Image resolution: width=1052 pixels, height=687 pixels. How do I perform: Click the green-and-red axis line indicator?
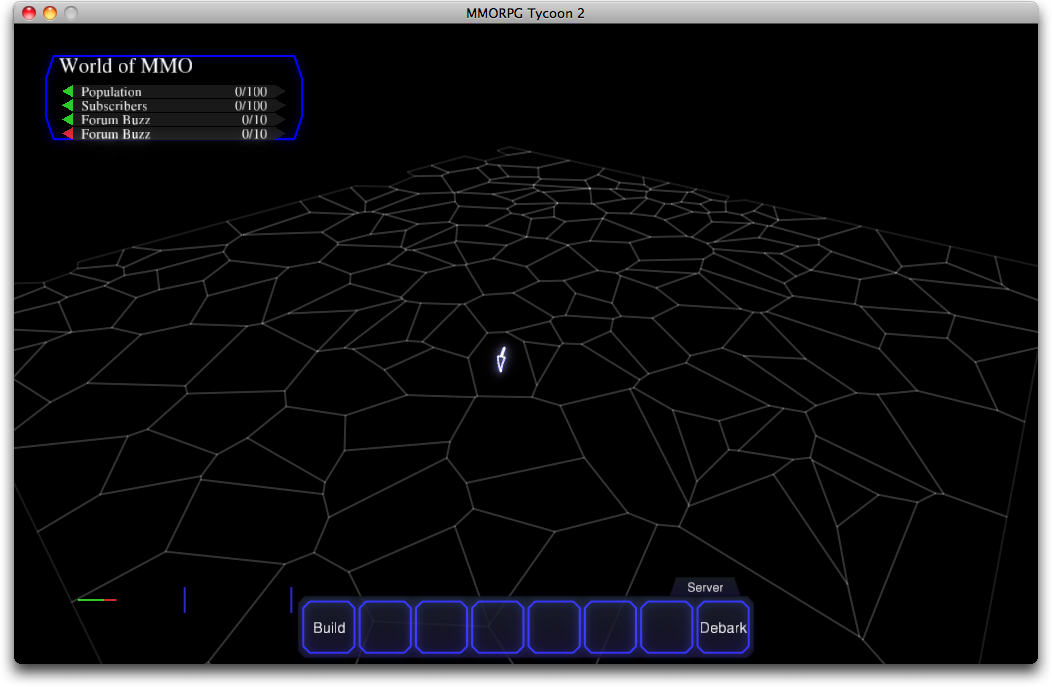(x=97, y=600)
